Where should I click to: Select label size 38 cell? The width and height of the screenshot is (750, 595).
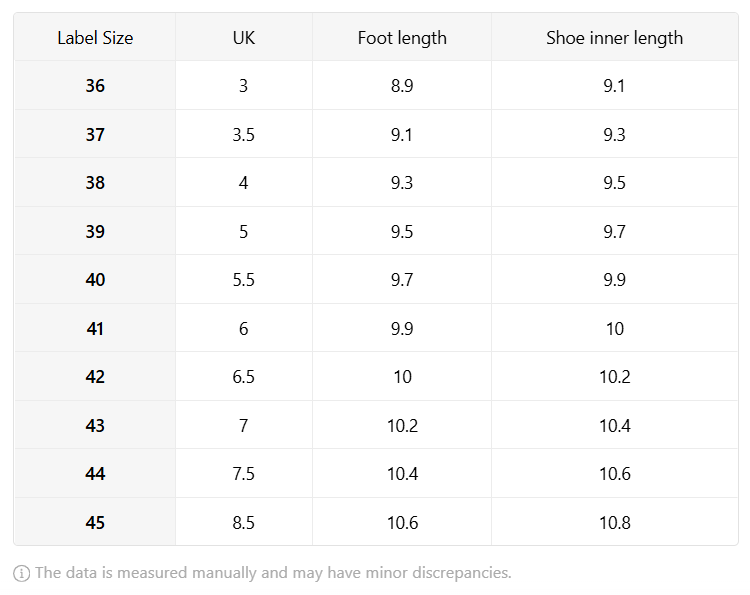tap(95, 182)
